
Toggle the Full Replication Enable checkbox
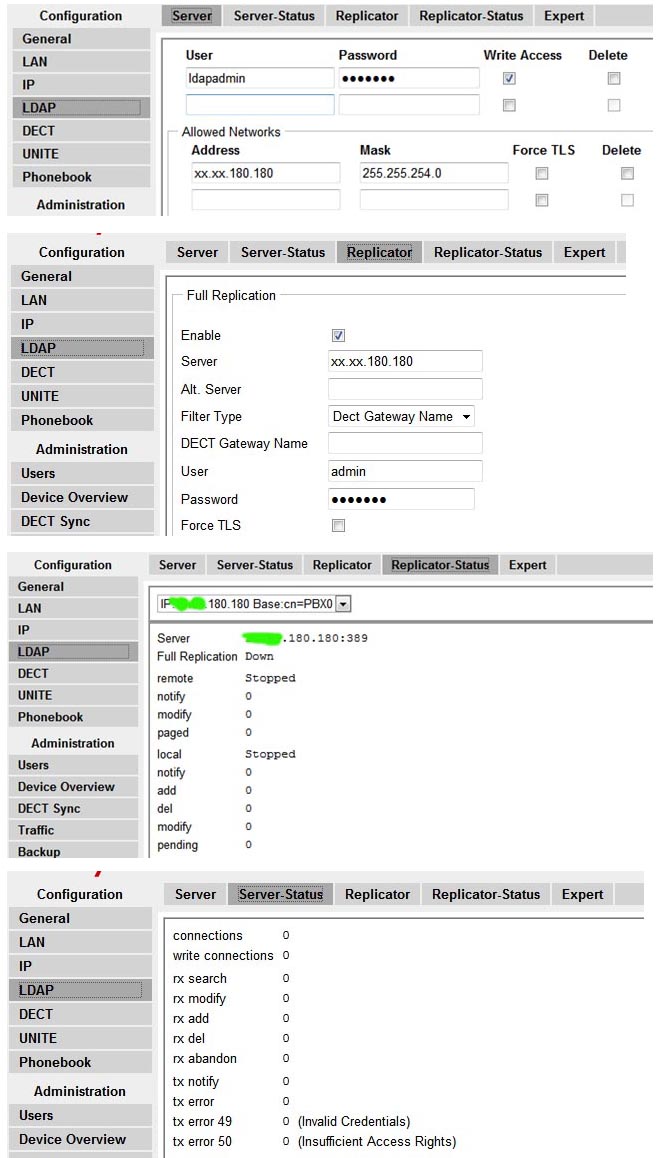click(x=338, y=336)
